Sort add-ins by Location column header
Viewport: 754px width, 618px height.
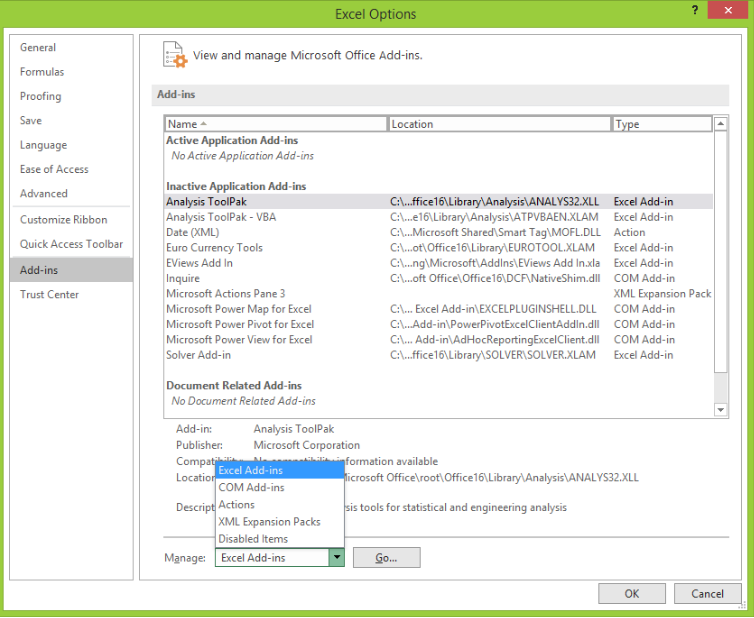tap(500, 124)
